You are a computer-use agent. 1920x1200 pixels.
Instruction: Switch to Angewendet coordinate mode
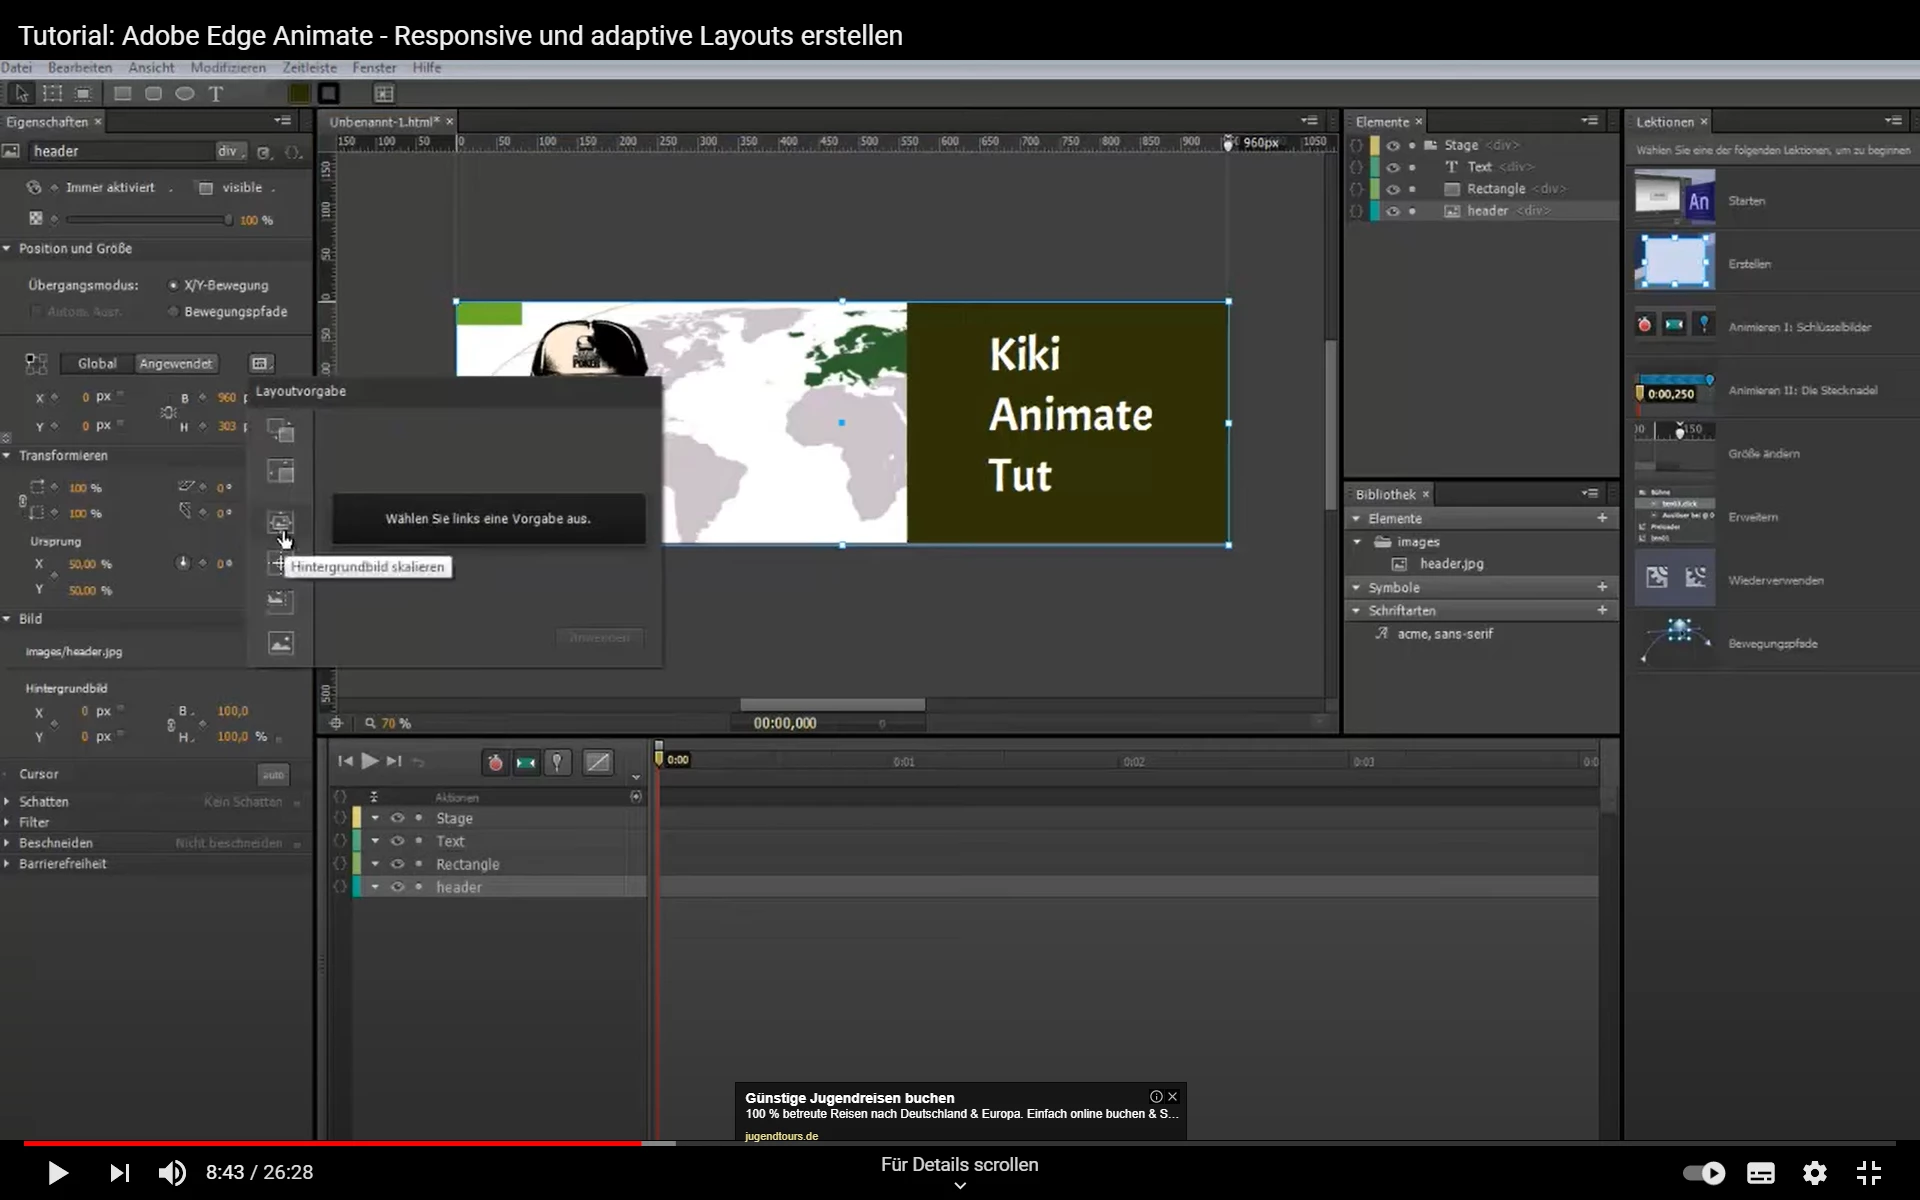[176, 364]
